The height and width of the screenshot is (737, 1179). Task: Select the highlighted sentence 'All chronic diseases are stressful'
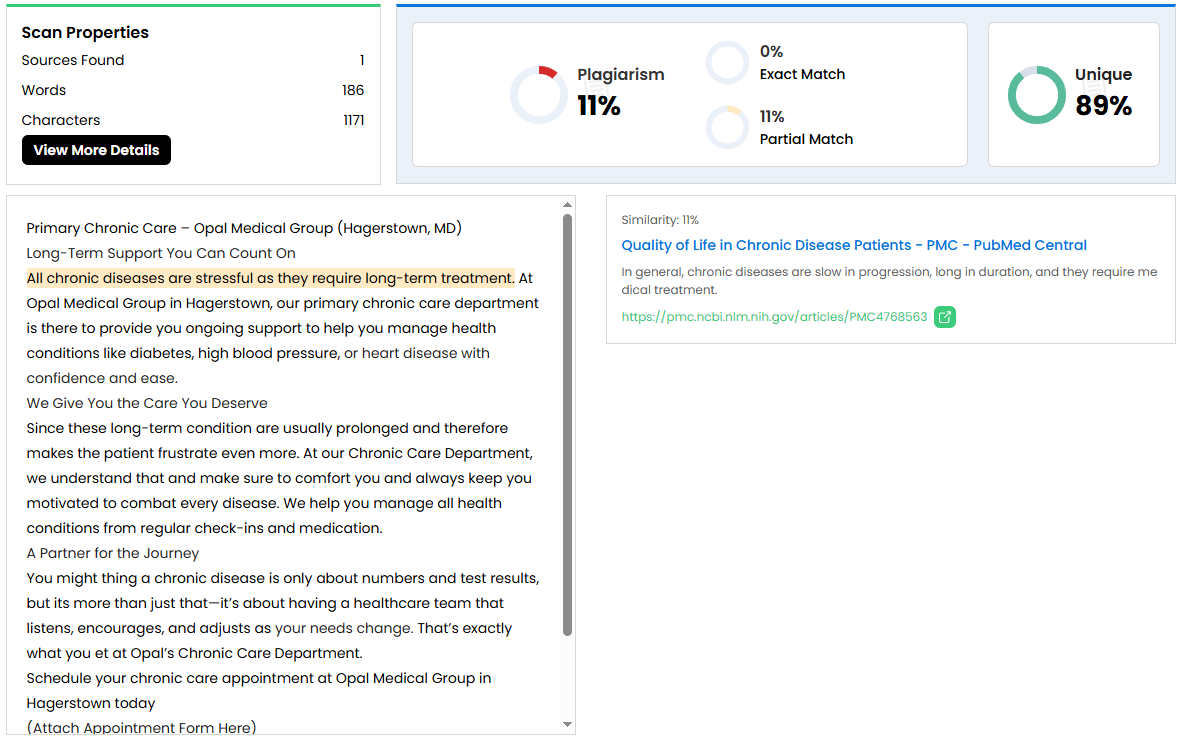[x=271, y=278]
